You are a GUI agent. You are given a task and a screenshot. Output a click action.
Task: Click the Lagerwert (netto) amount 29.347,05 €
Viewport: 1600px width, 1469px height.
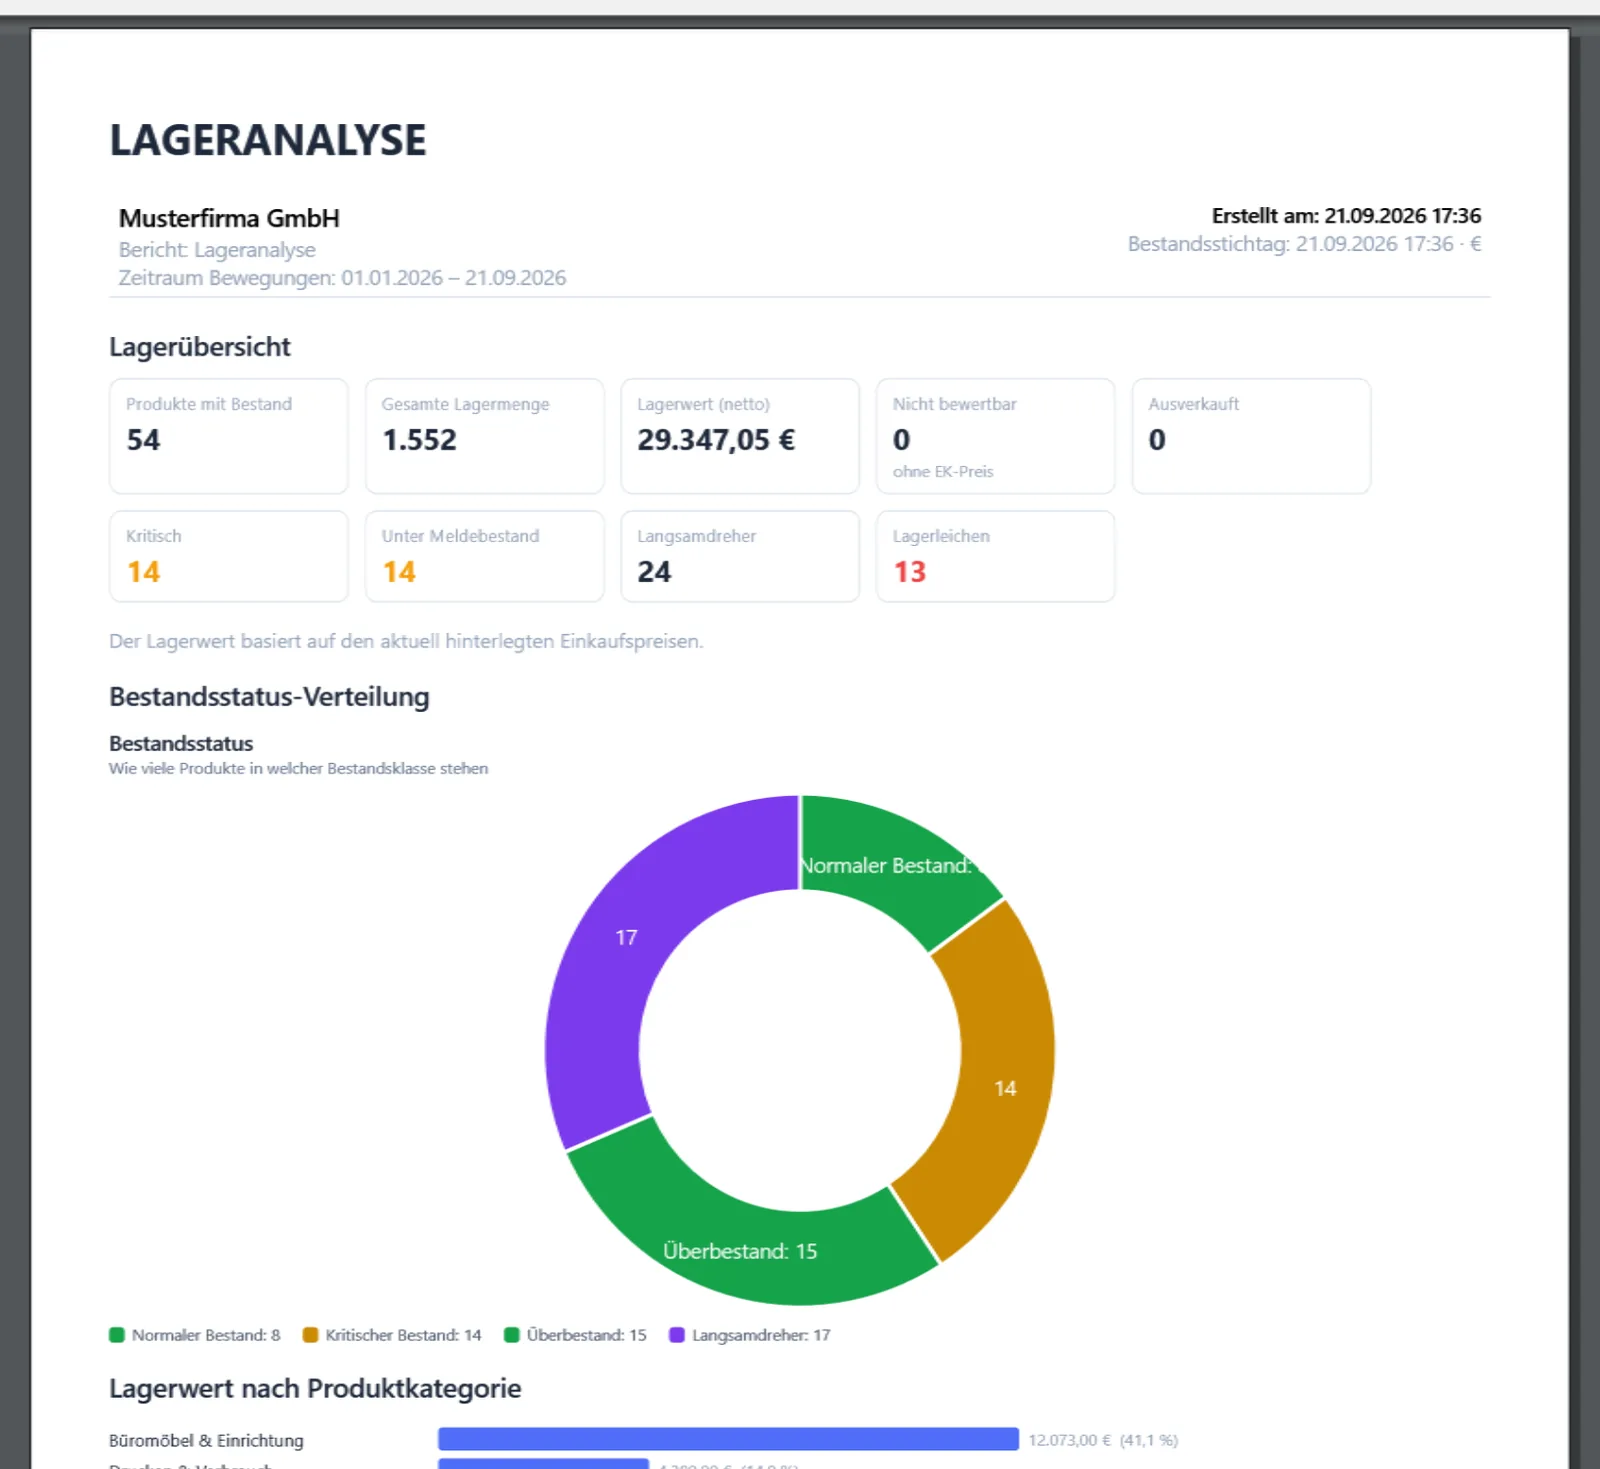coord(716,440)
